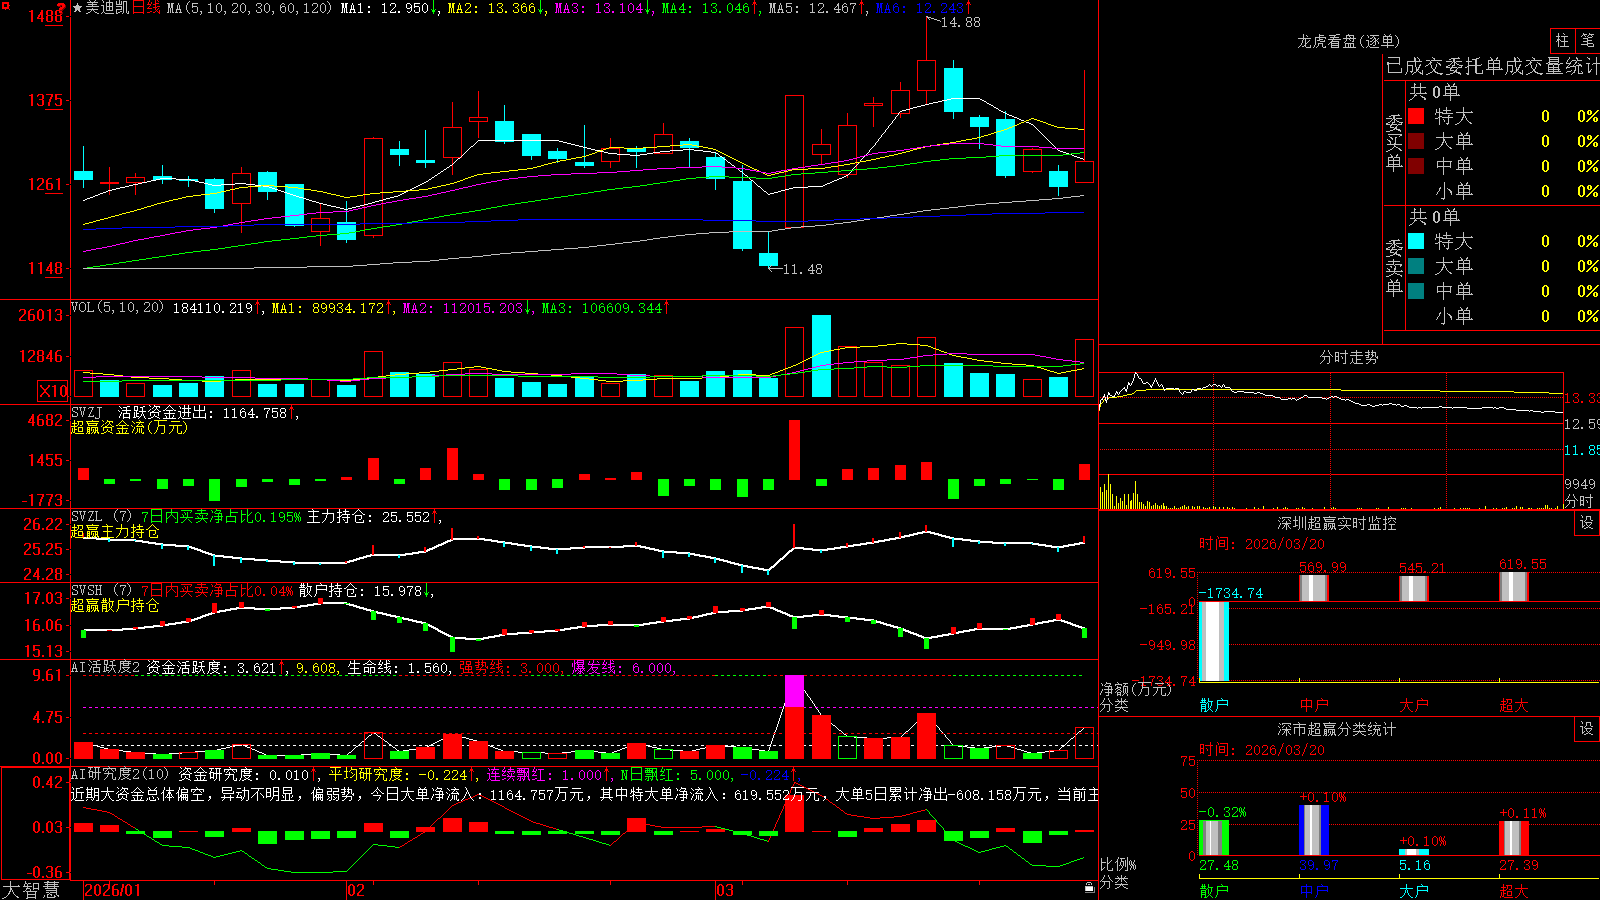Viewport: 1600px width, 900px height.
Task: Click the 11.48 low price label
Action: click(x=803, y=269)
